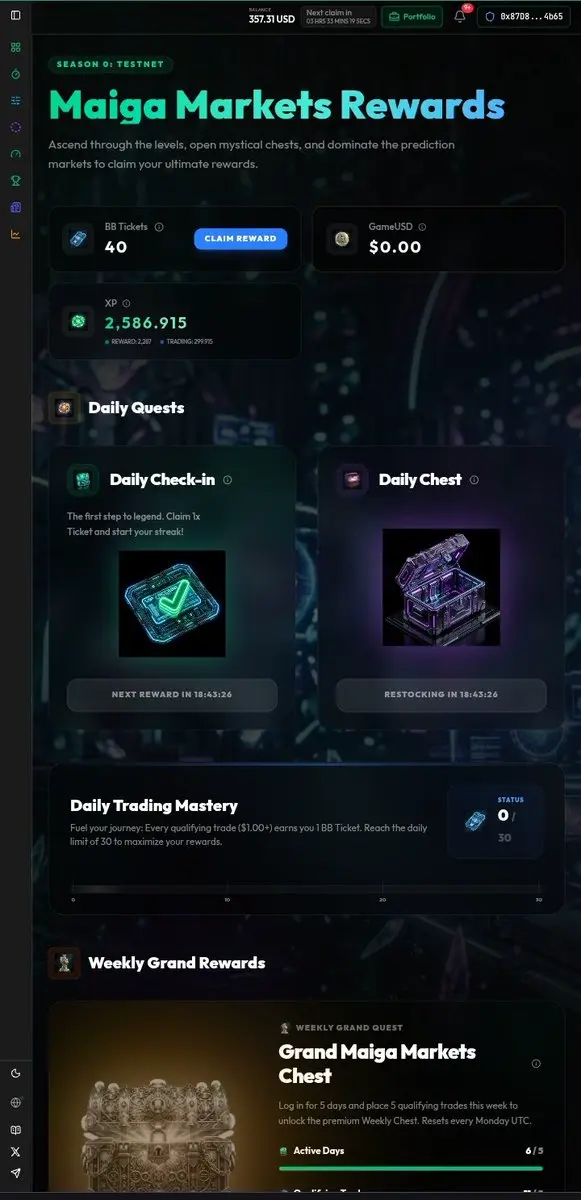Open the dashboard grid icon in sidebar
This screenshot has width=581, height=1200.
(x=15, y=47)
